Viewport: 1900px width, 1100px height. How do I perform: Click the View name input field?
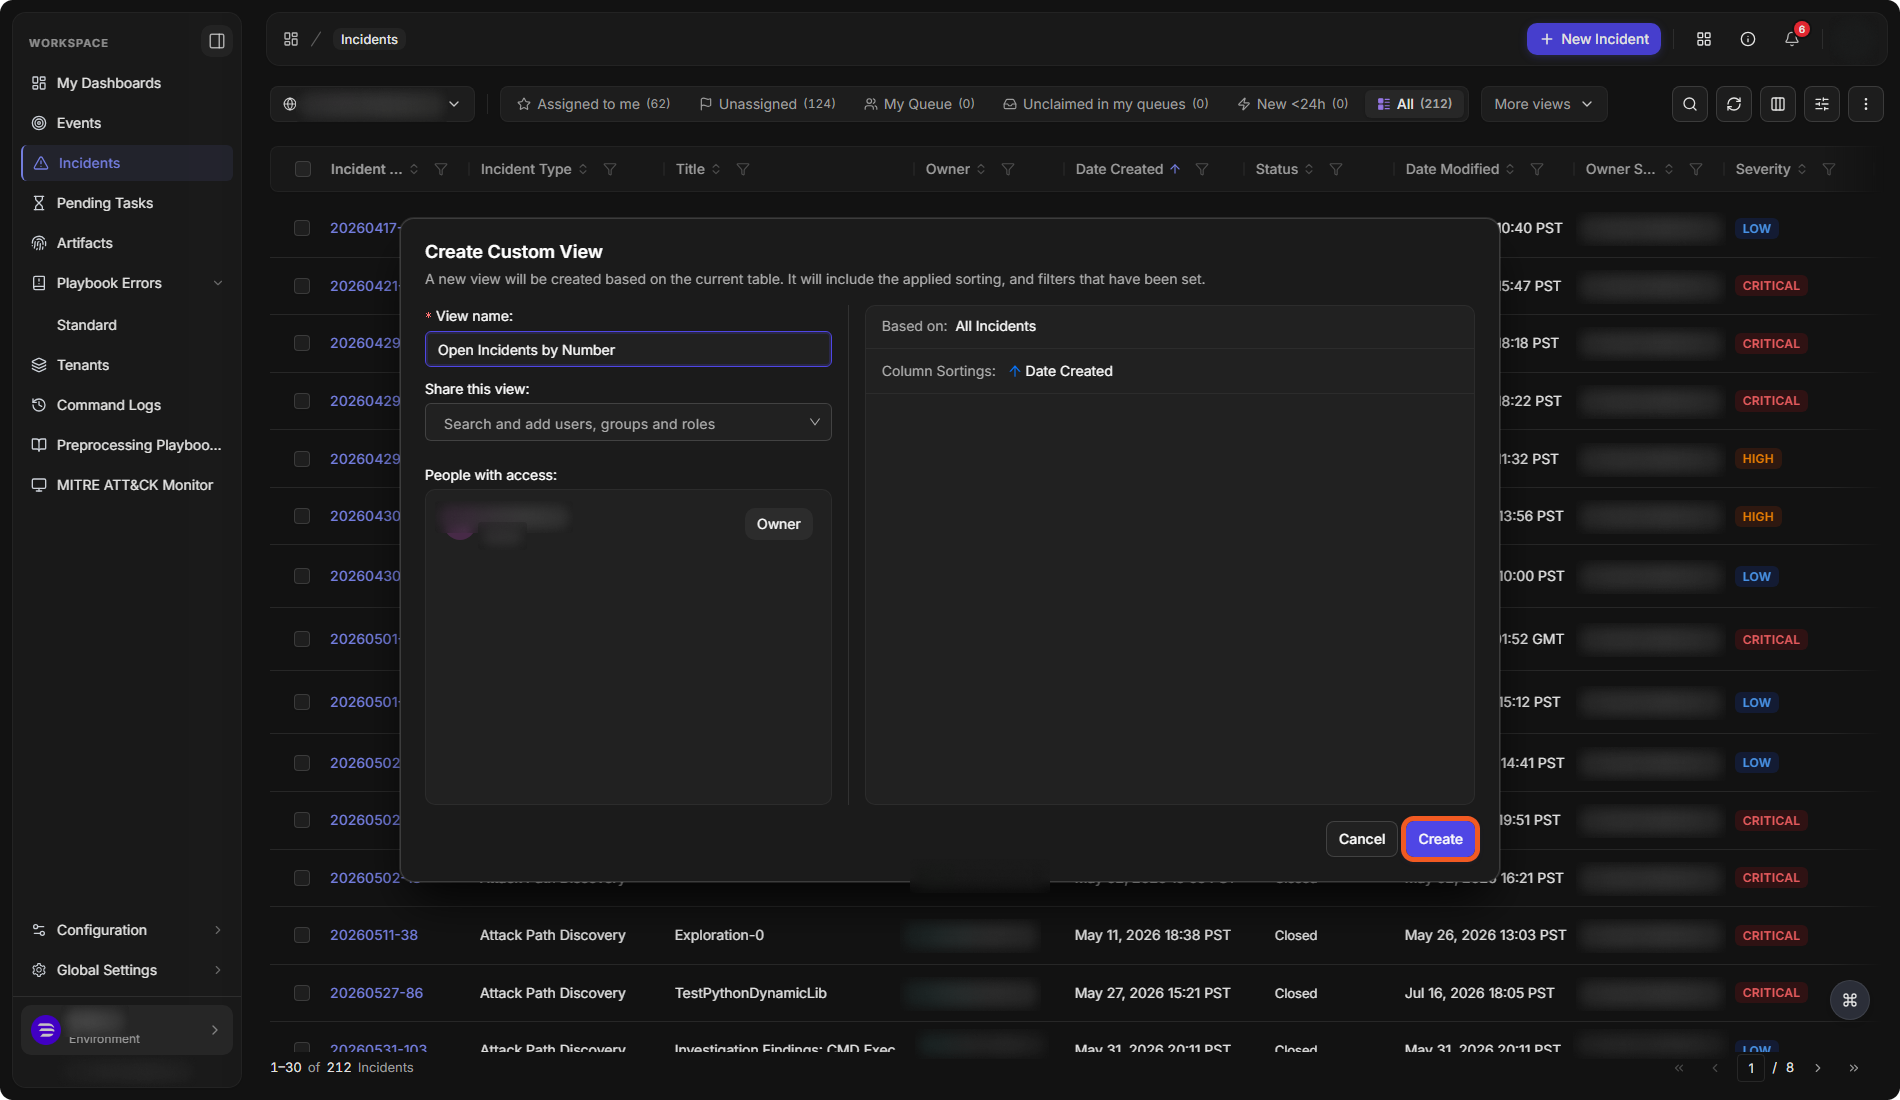click(x=628, y=349)
